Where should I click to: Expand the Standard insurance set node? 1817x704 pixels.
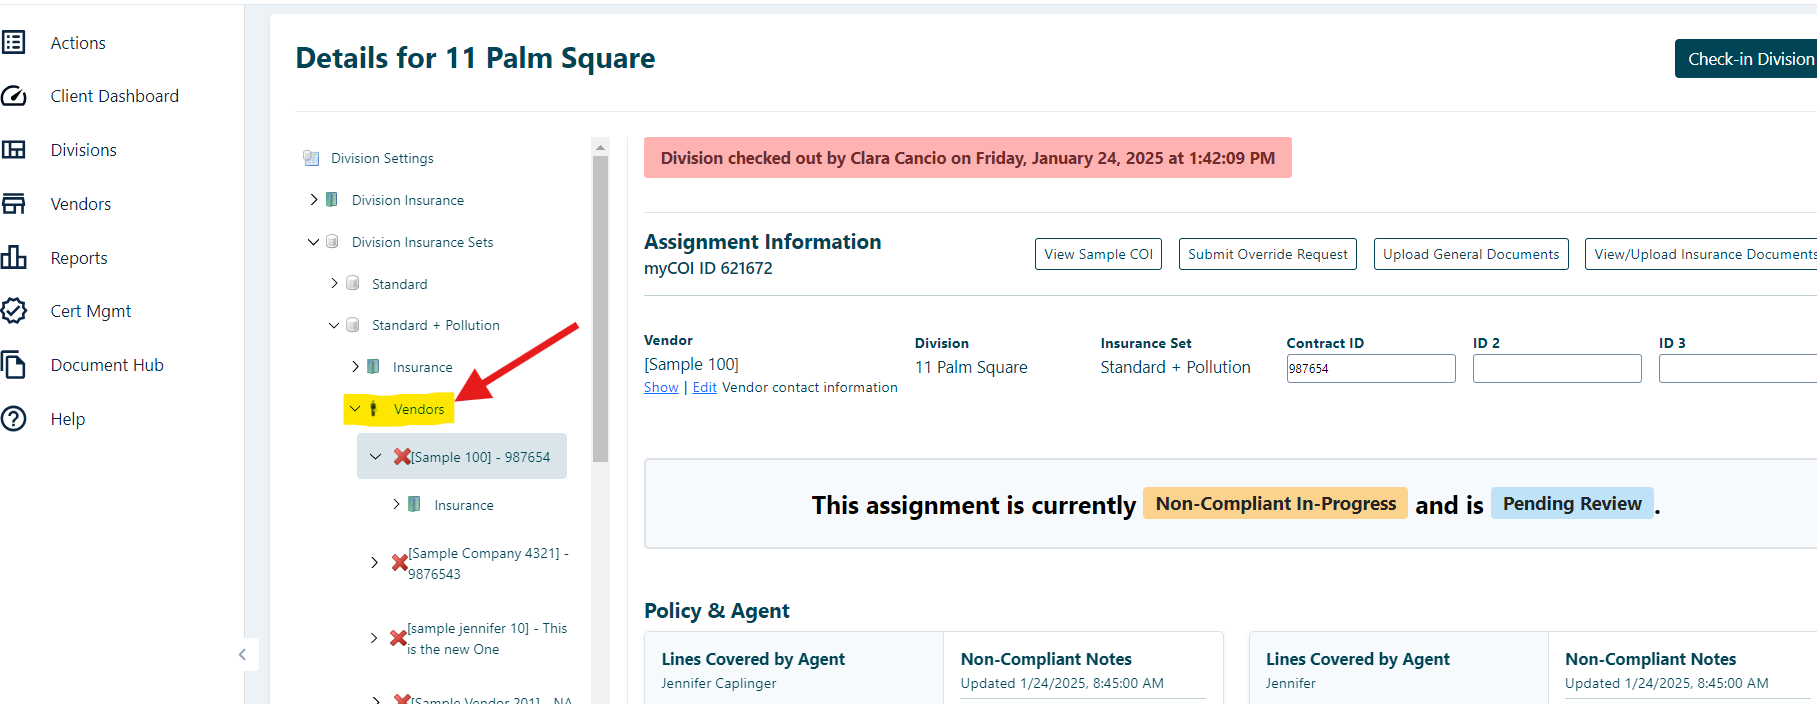coord(334,284)
